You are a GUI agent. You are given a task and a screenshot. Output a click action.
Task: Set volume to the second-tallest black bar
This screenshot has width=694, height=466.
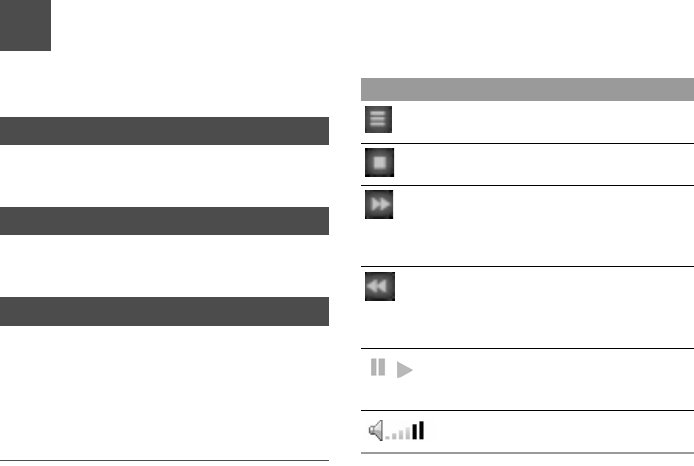(415, 432)
